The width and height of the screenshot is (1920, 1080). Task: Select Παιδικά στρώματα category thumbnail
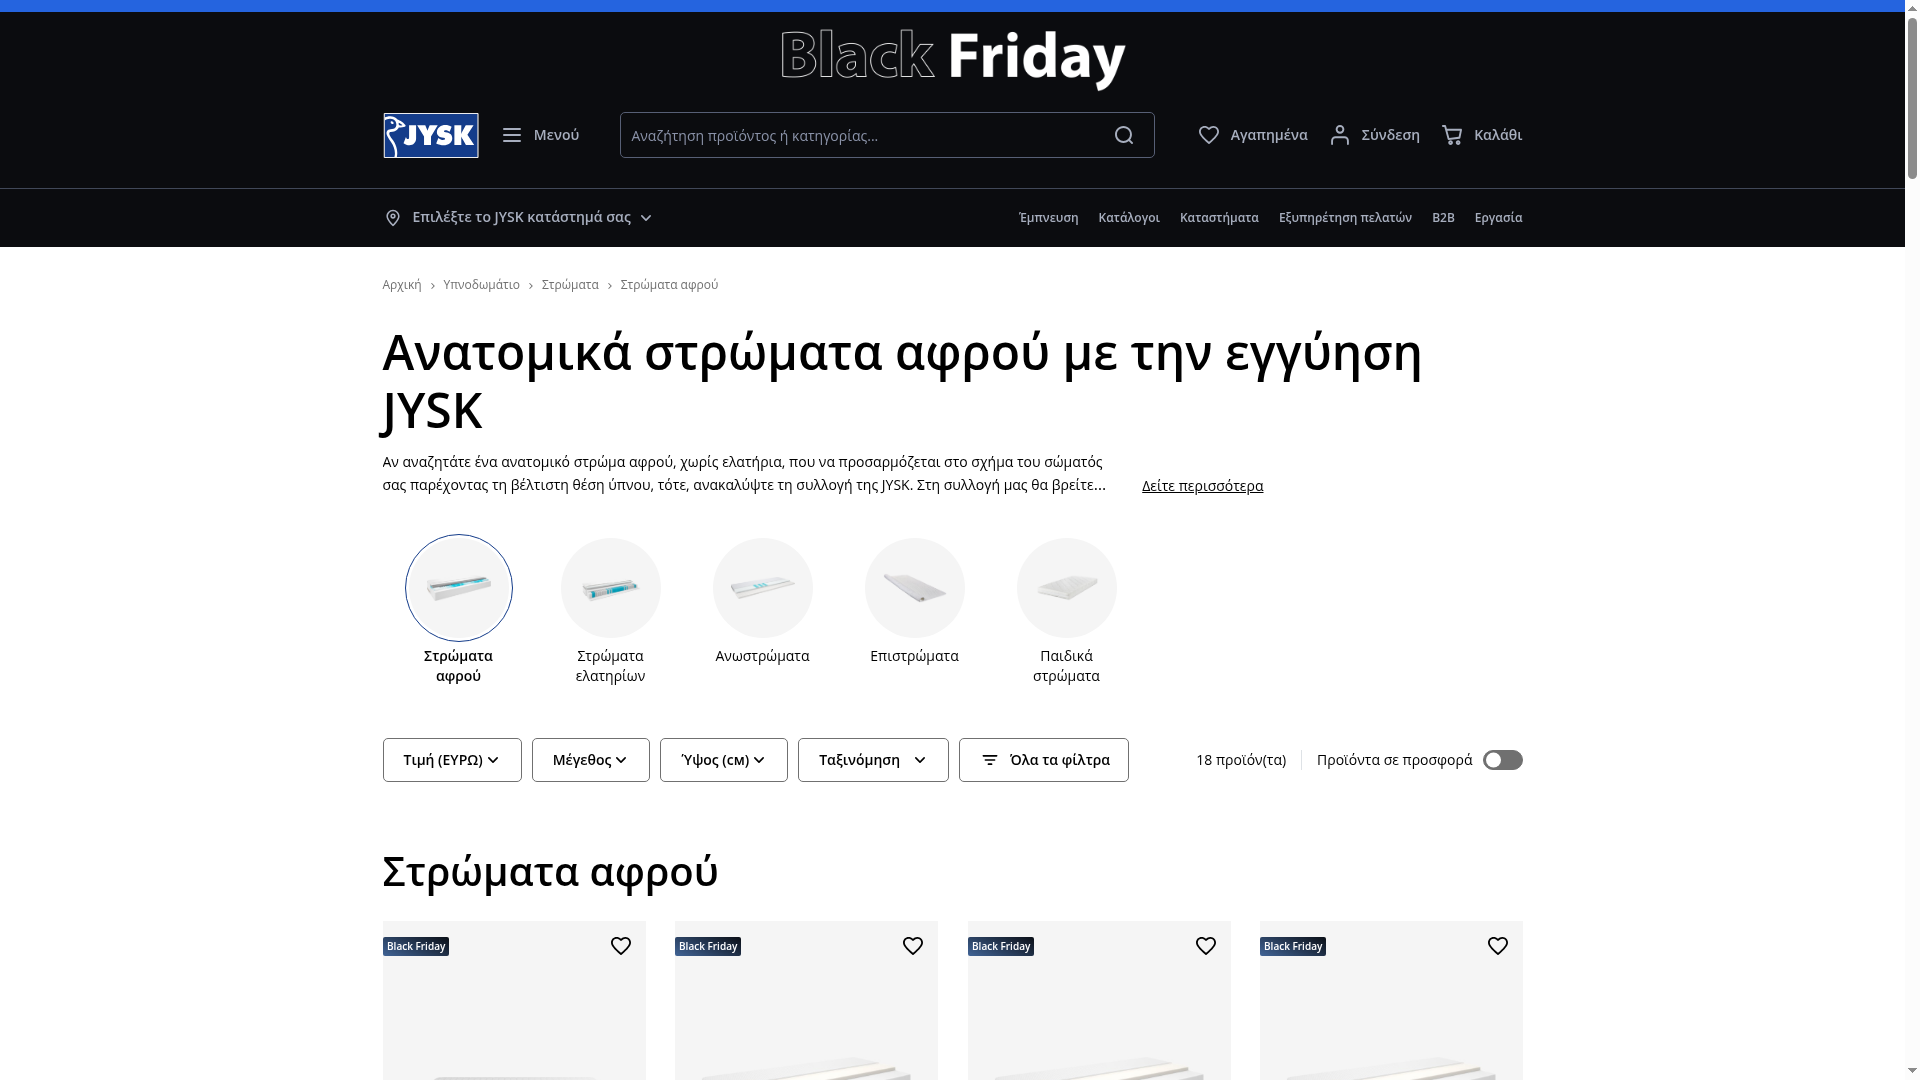coord(1067,588)
